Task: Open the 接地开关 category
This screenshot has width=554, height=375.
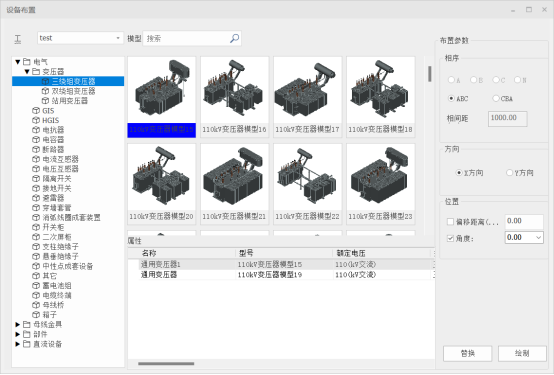Action: [52, 188]
